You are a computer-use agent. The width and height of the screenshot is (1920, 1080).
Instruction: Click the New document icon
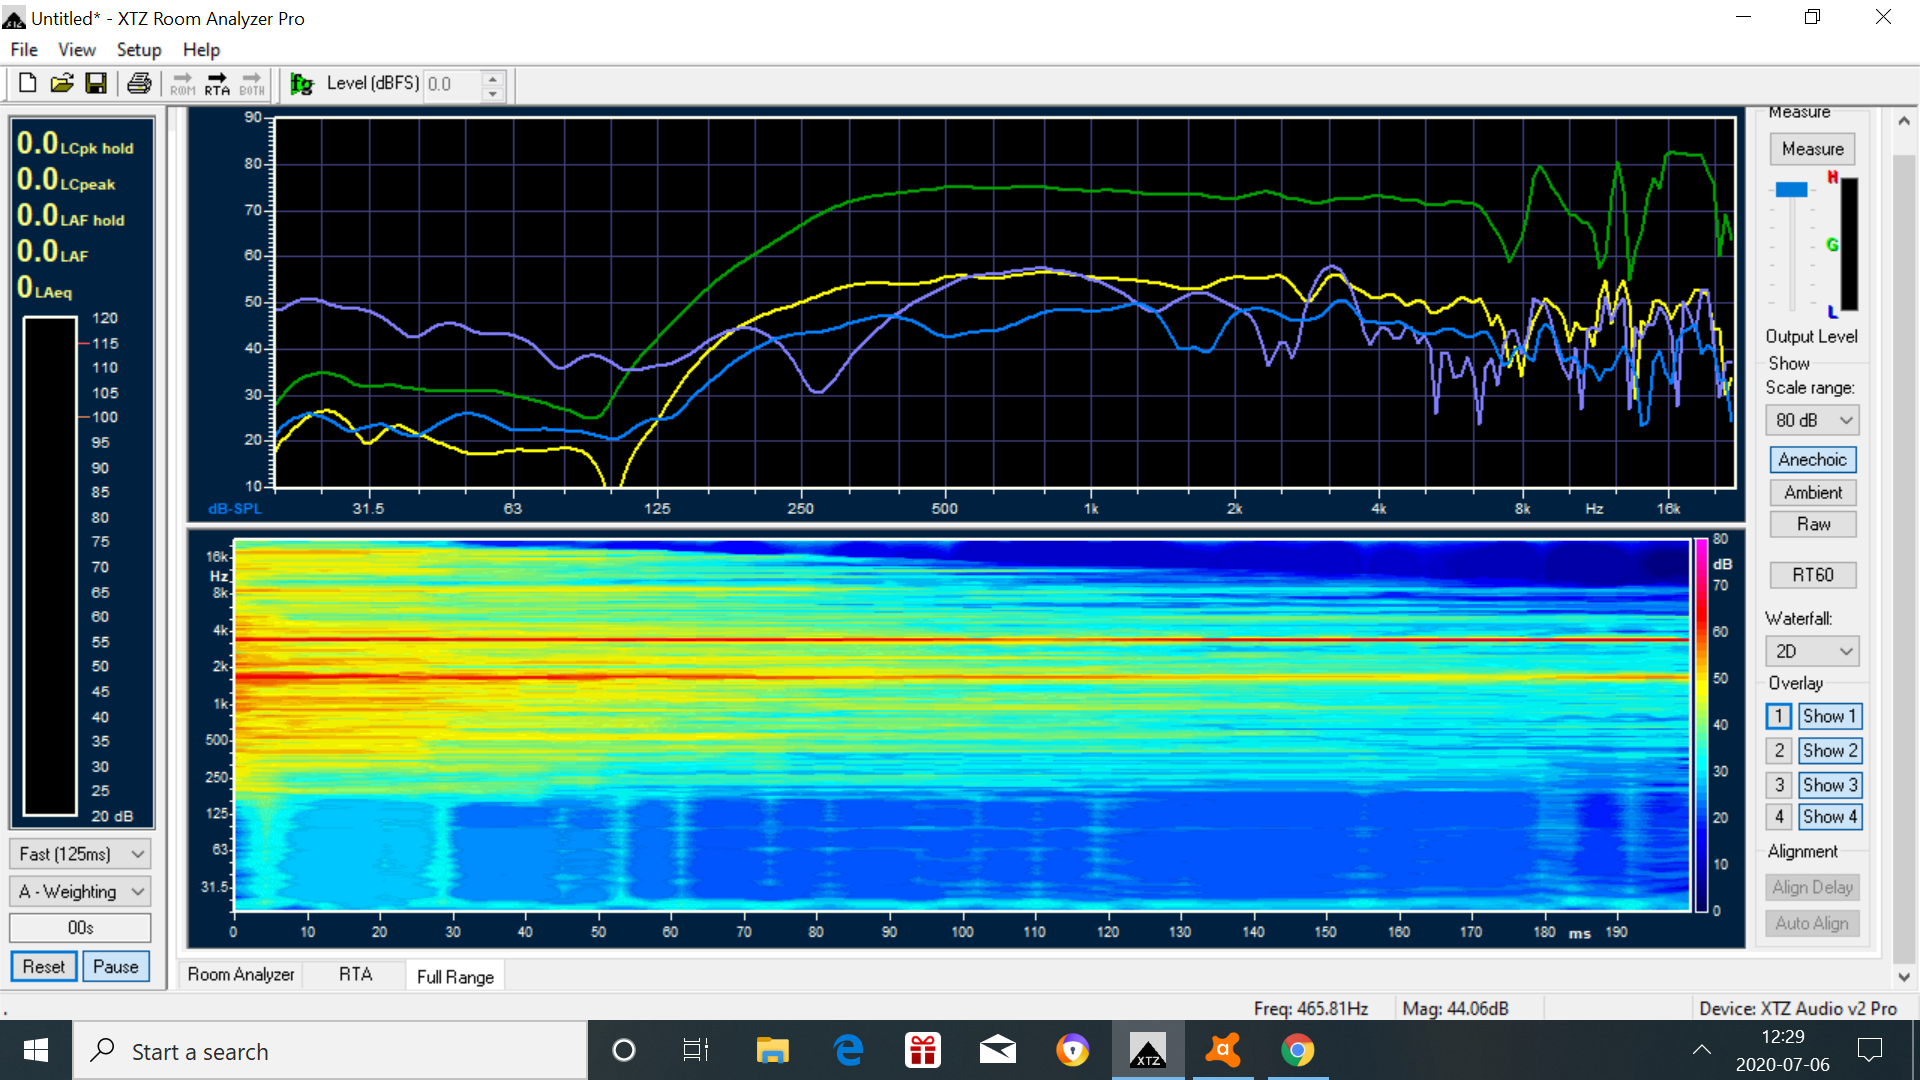tap(28, 84)
